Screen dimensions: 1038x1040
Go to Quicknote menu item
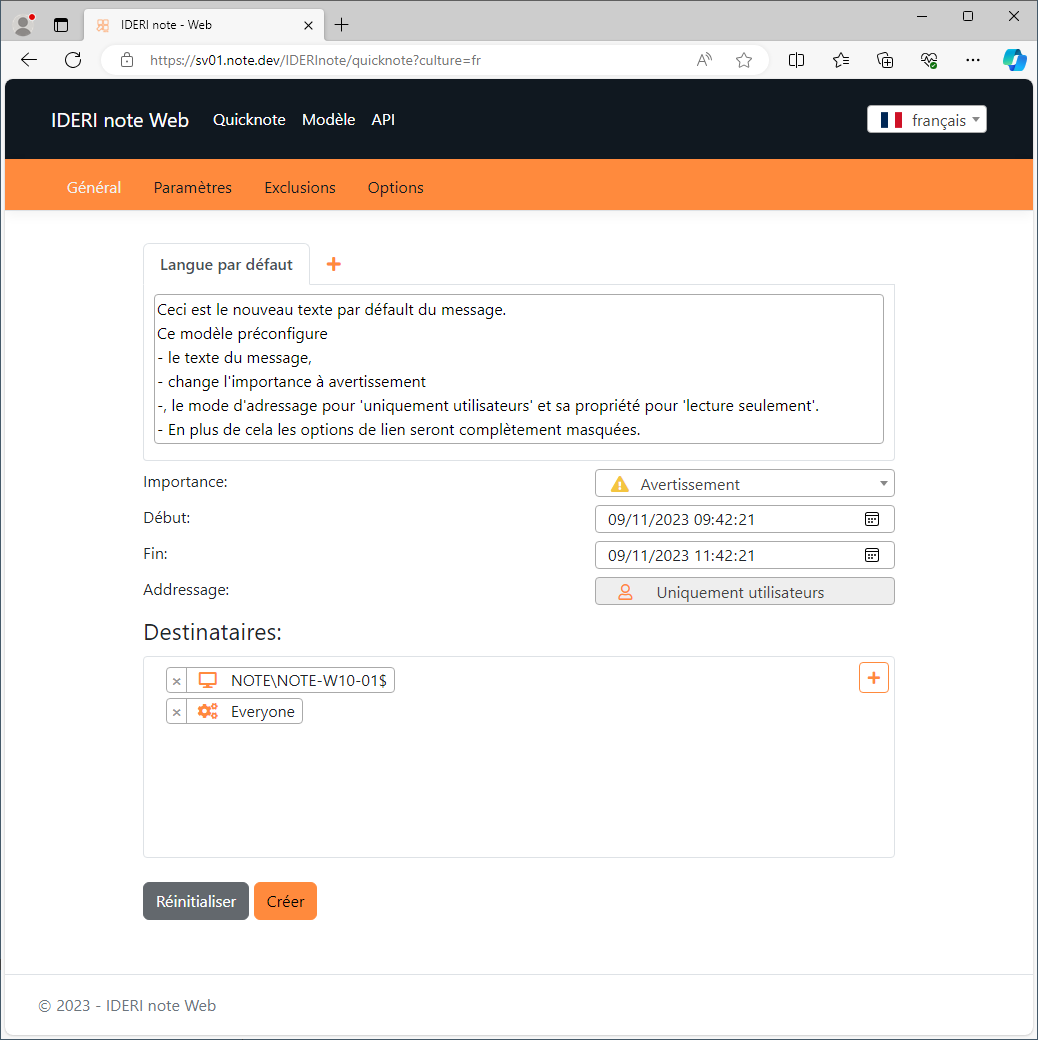click(x=249, y=119)
